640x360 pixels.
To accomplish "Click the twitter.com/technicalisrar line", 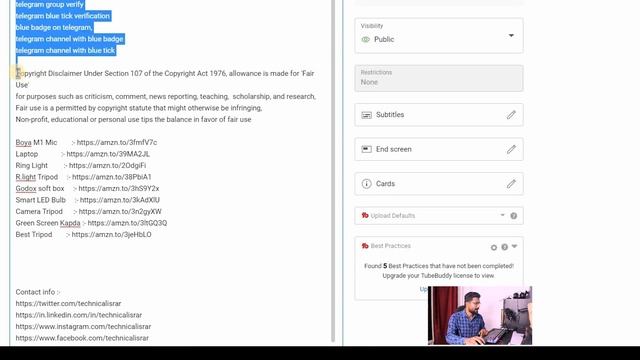I will point(68,304).
